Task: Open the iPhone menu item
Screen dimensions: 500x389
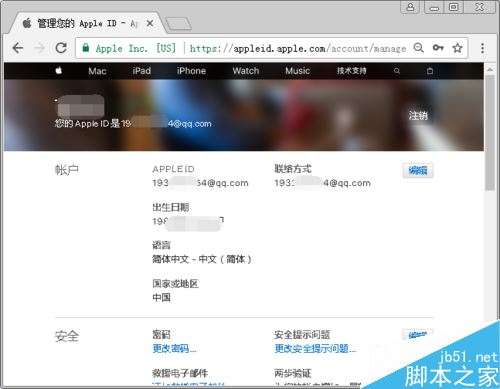Action: click(x=191, y=71)
